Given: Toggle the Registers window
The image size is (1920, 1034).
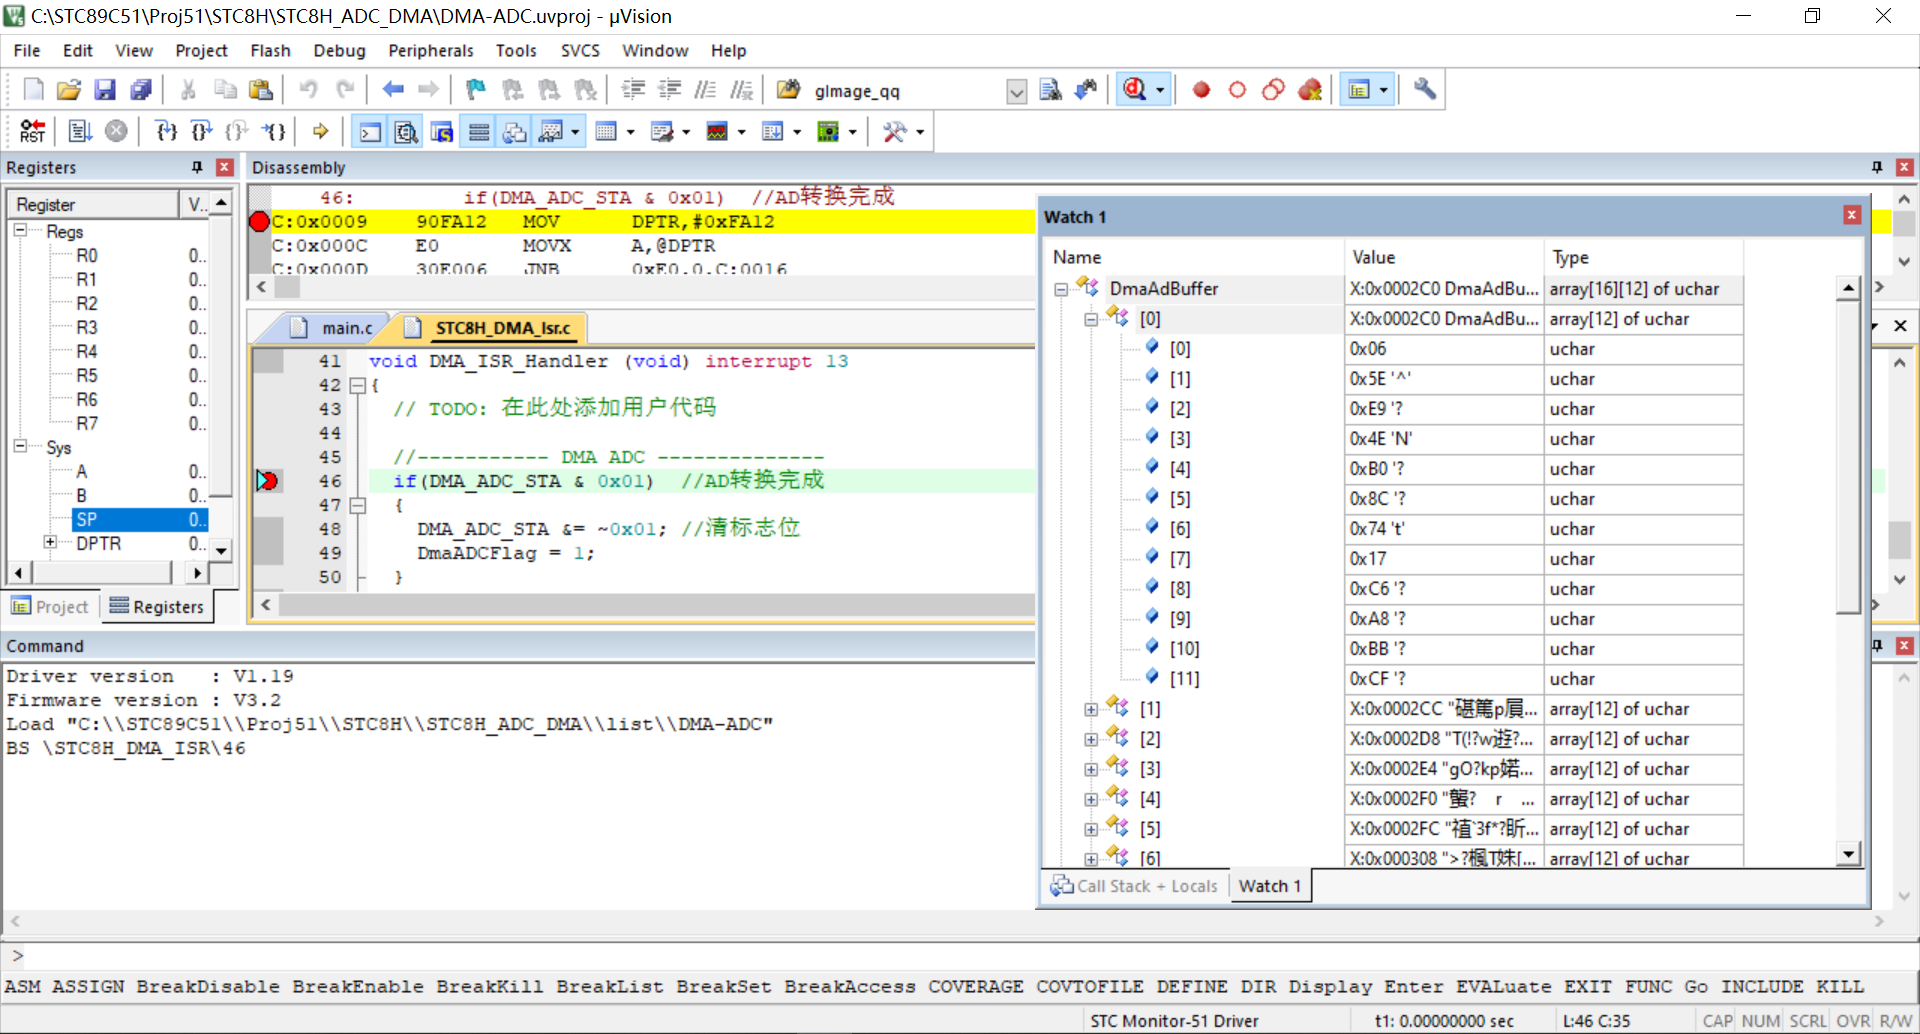Looking at the screenshot, I should point(479,131).
